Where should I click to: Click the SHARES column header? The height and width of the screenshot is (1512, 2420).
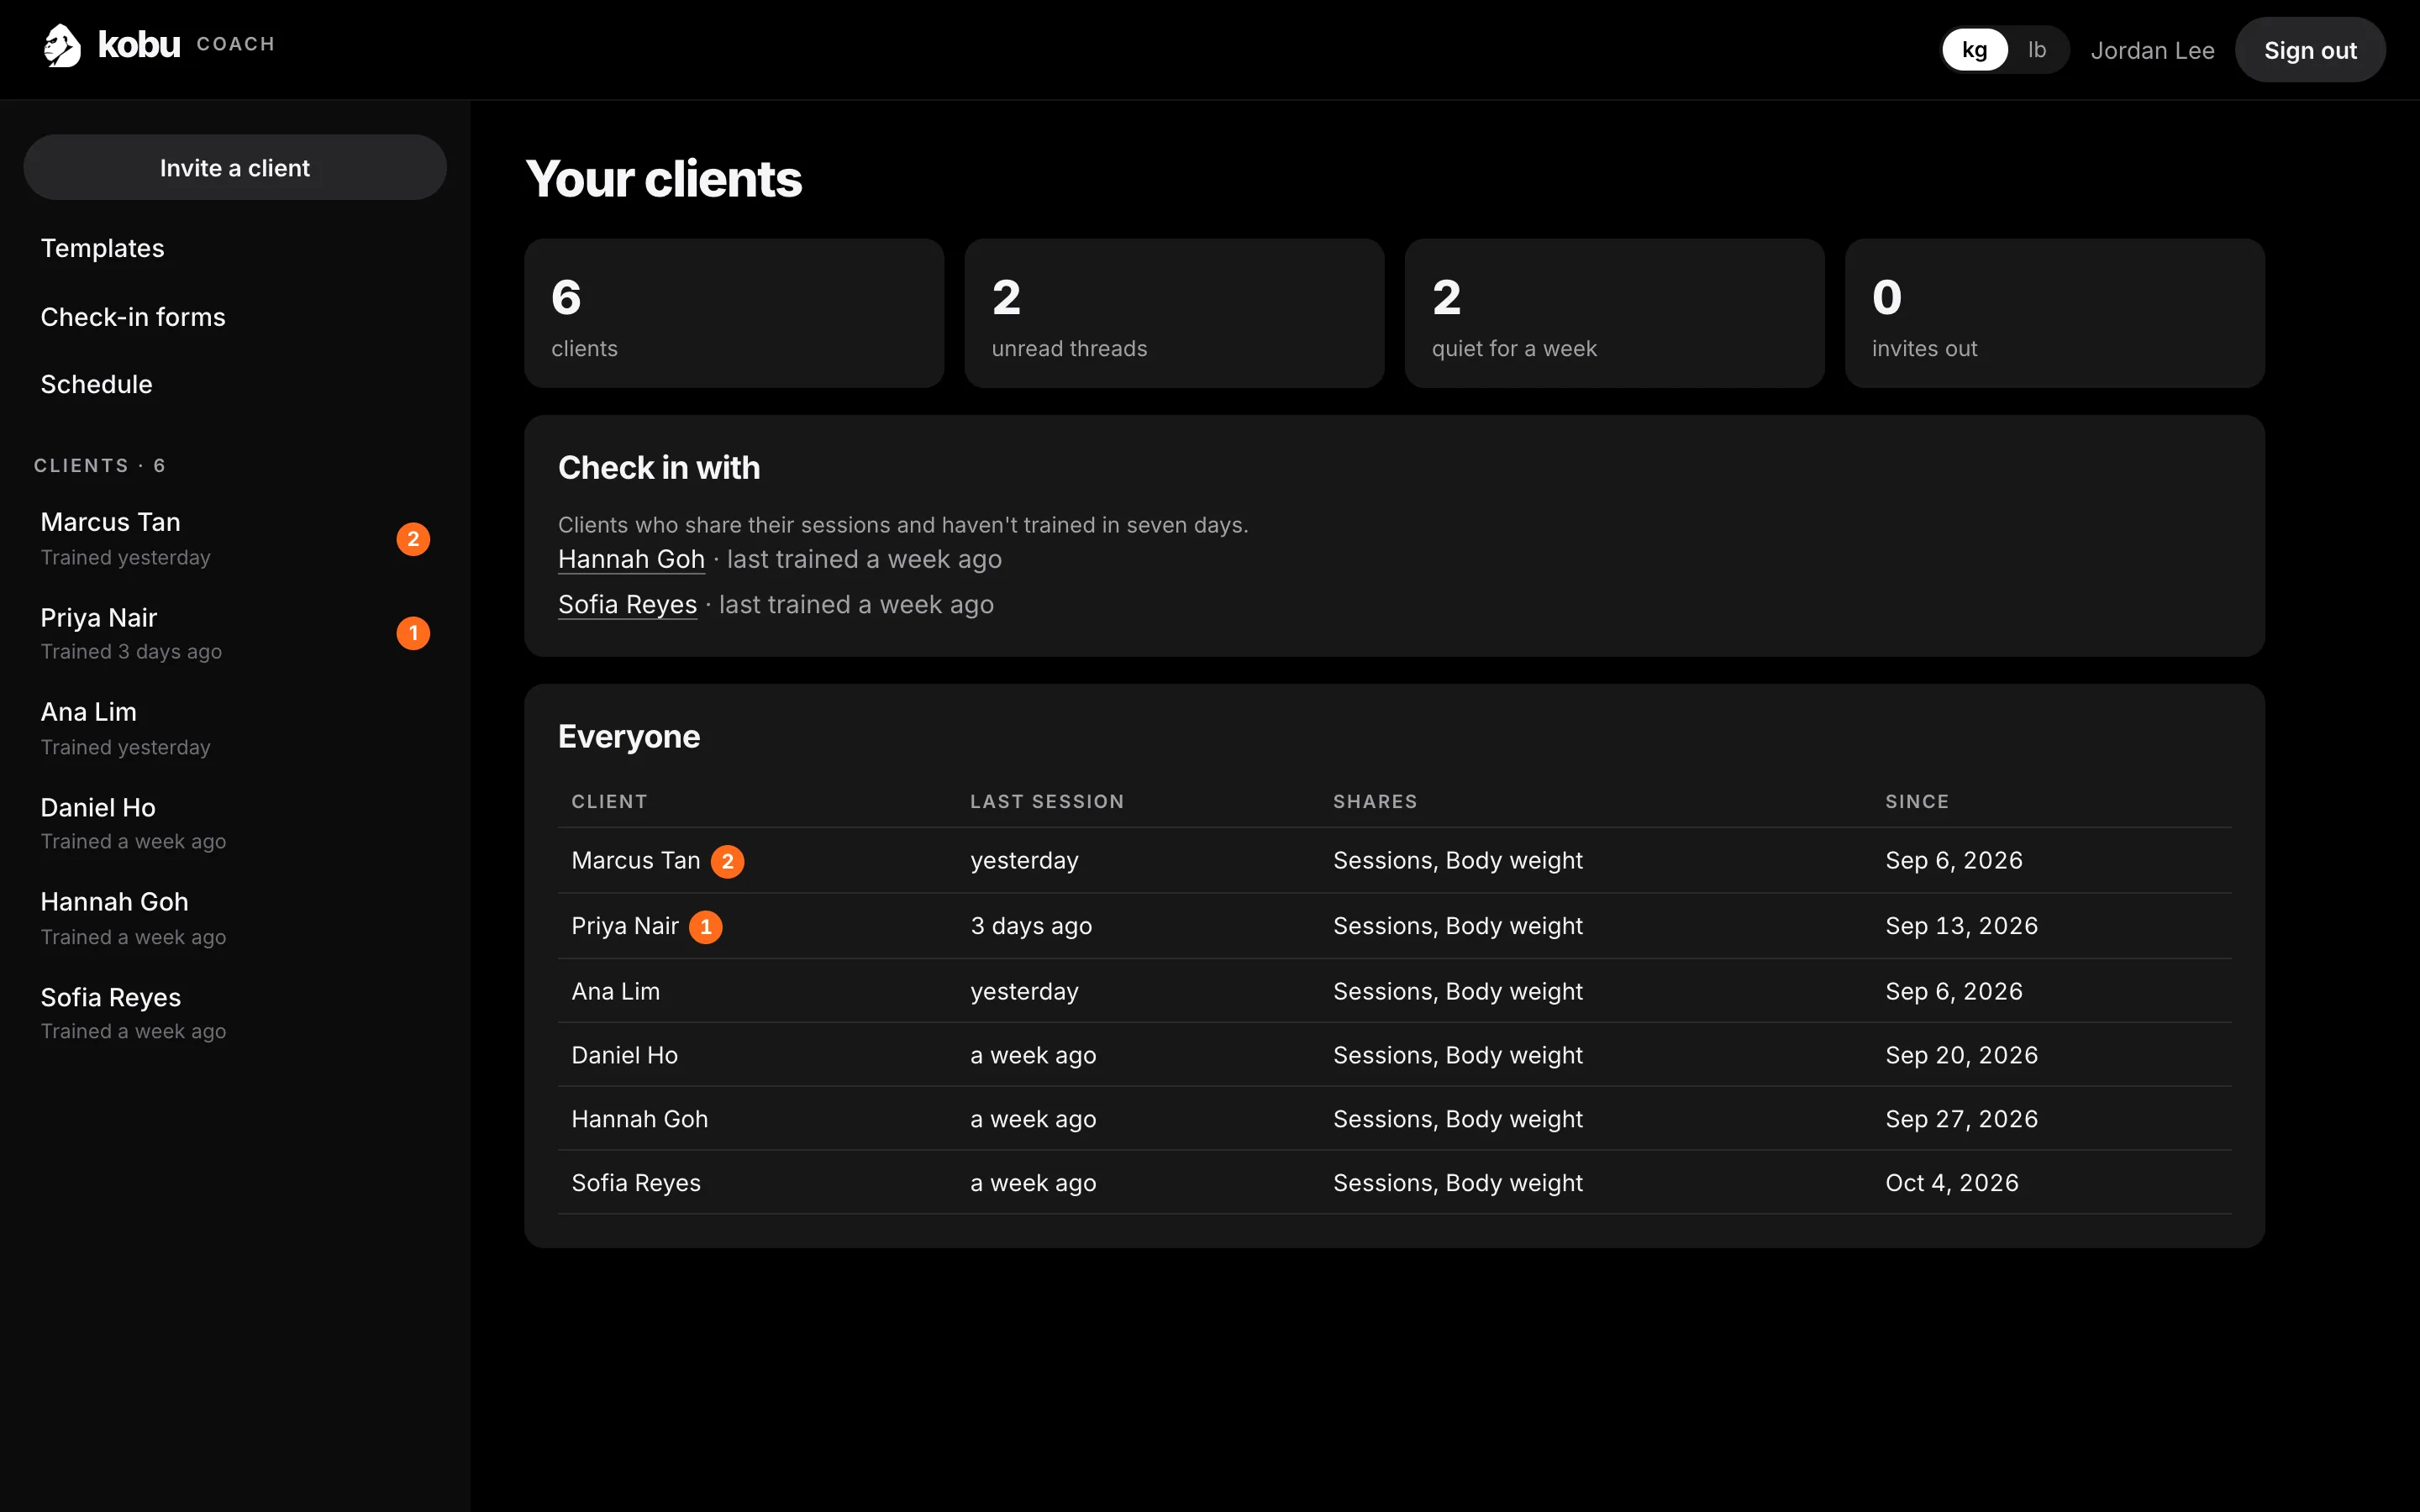[1375, 802]
